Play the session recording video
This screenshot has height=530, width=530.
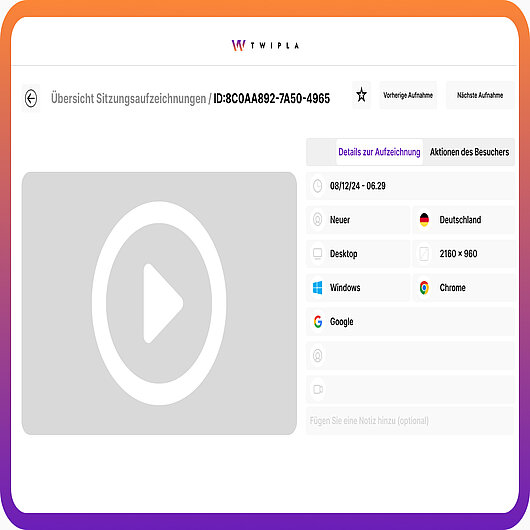pos(159,303)
